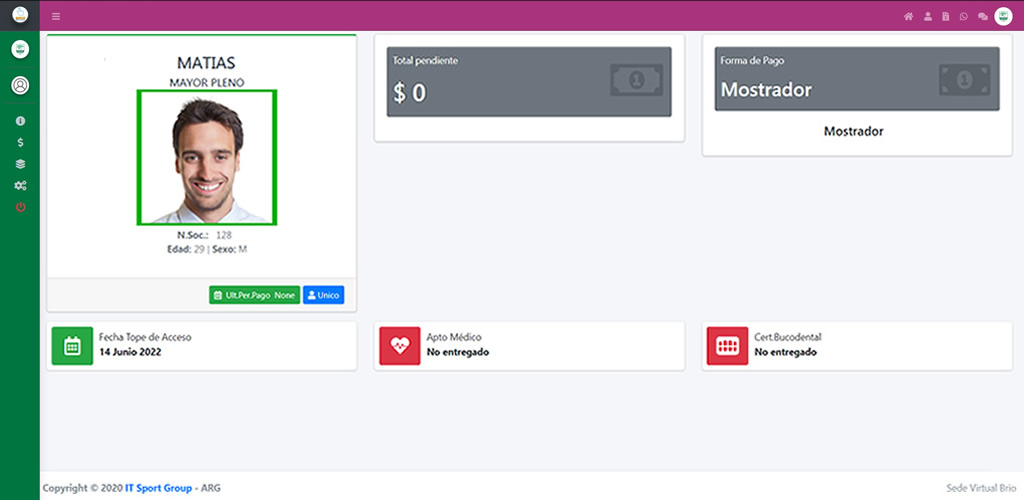This screenshot has height=500, width=1024.
Task: Click the Ult.Per.Pago None green button
Action: 255,295
